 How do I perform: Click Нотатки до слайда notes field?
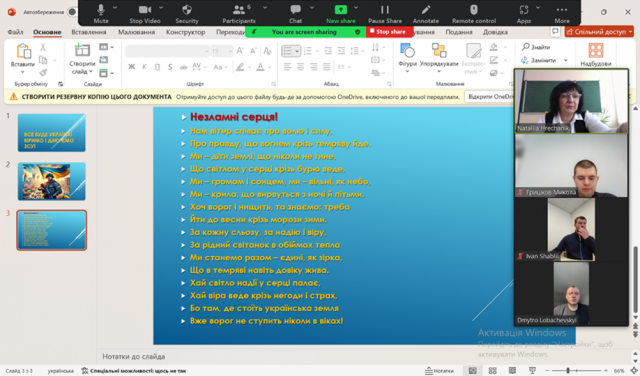coord(133,356)
